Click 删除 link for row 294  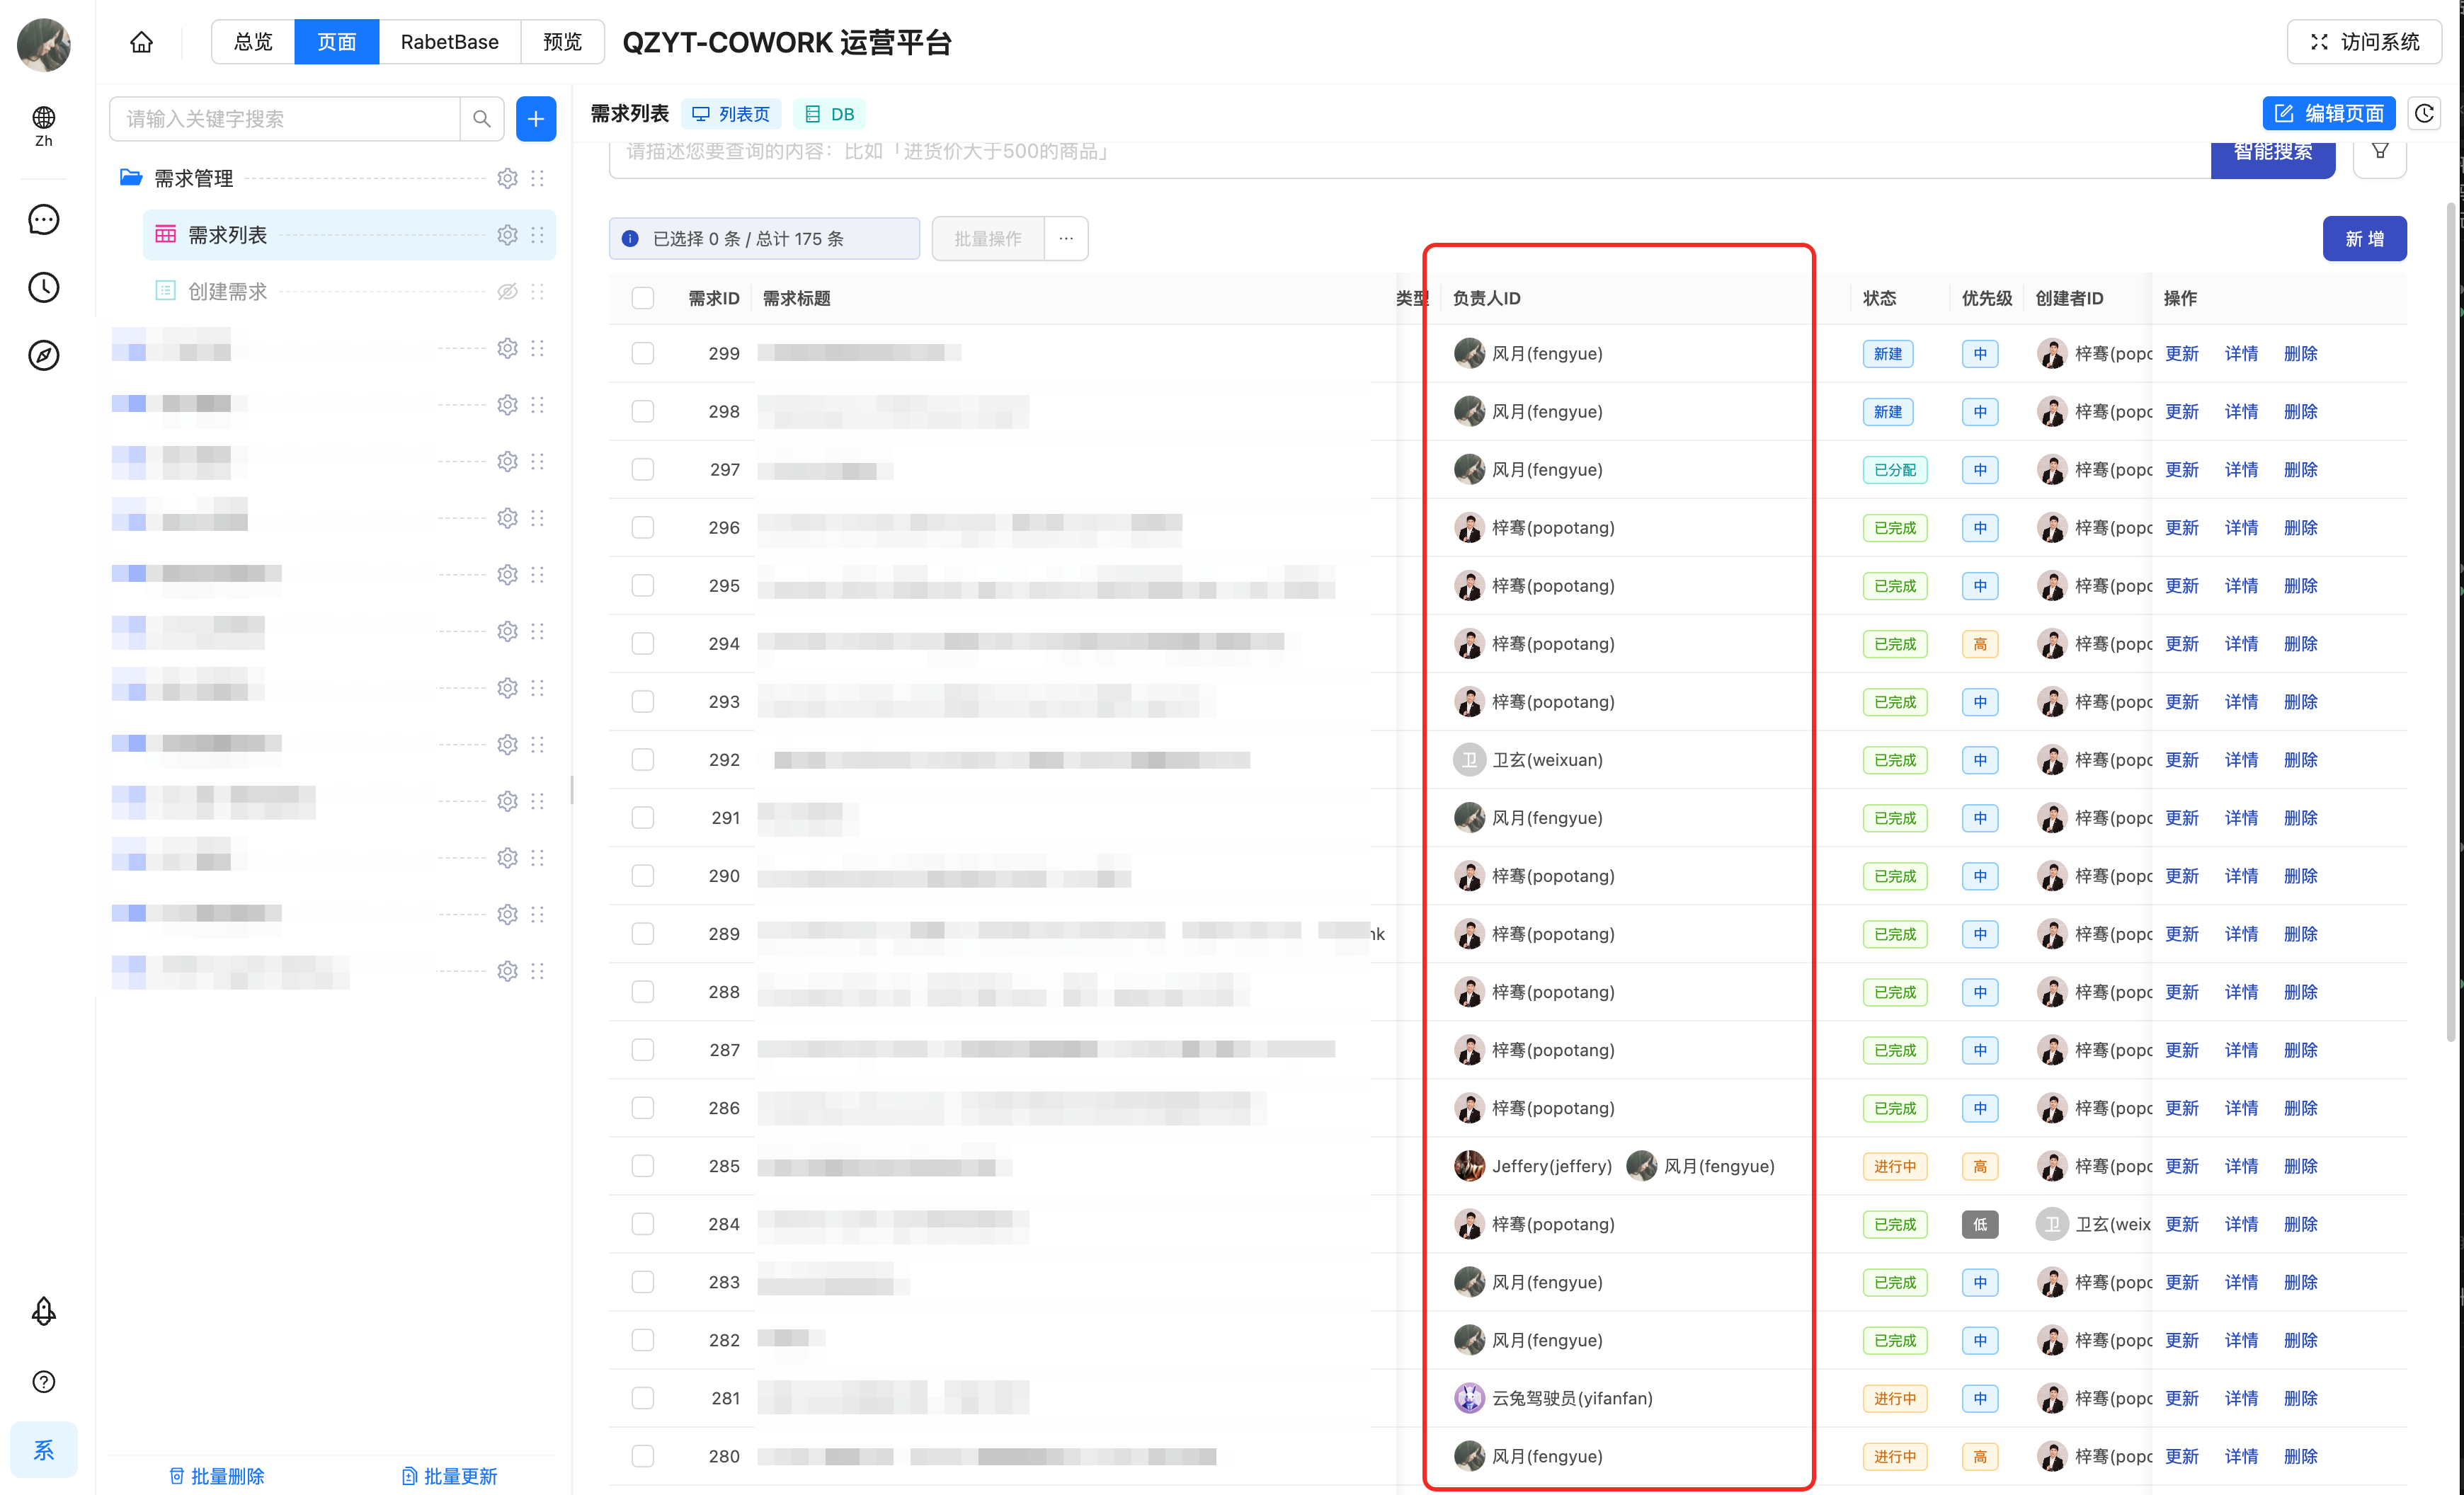click(x=2300, y=643)
